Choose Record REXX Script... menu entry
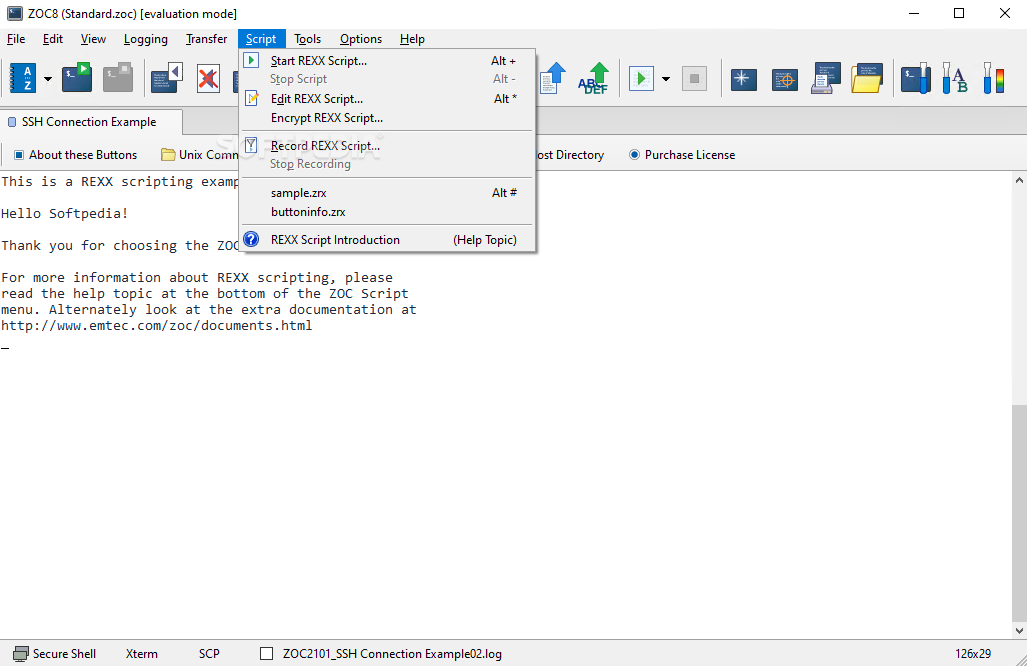 pos(388,145)
